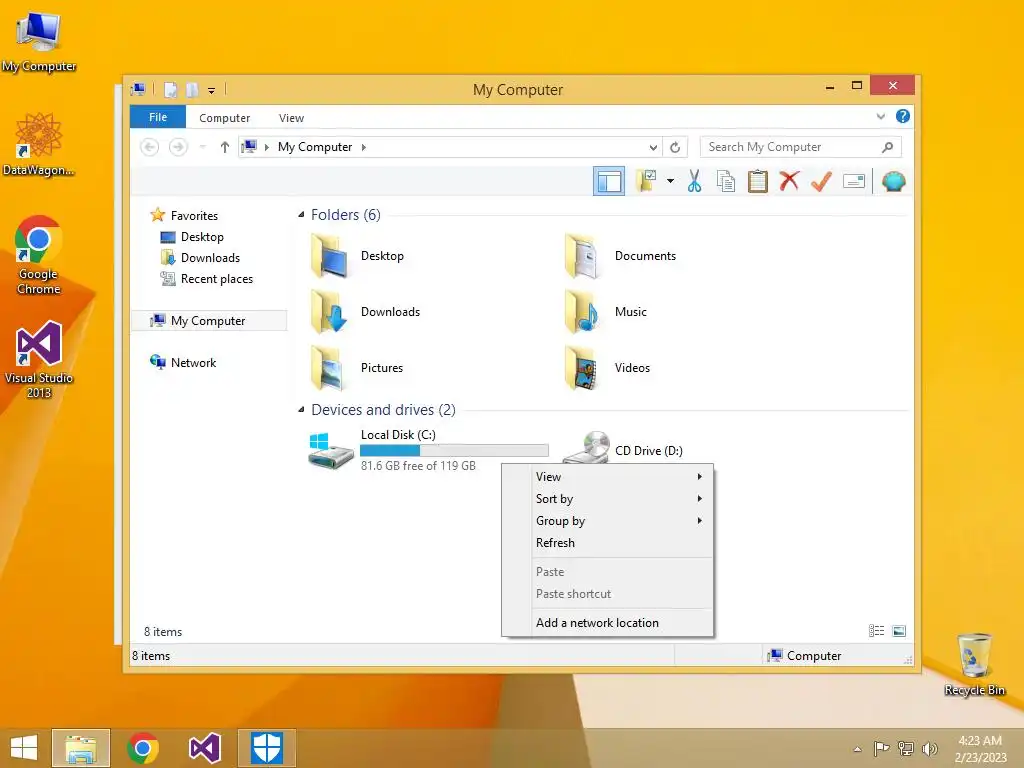Click the Copy toolbar icon

pyautogui.click(x=726, y=182)
